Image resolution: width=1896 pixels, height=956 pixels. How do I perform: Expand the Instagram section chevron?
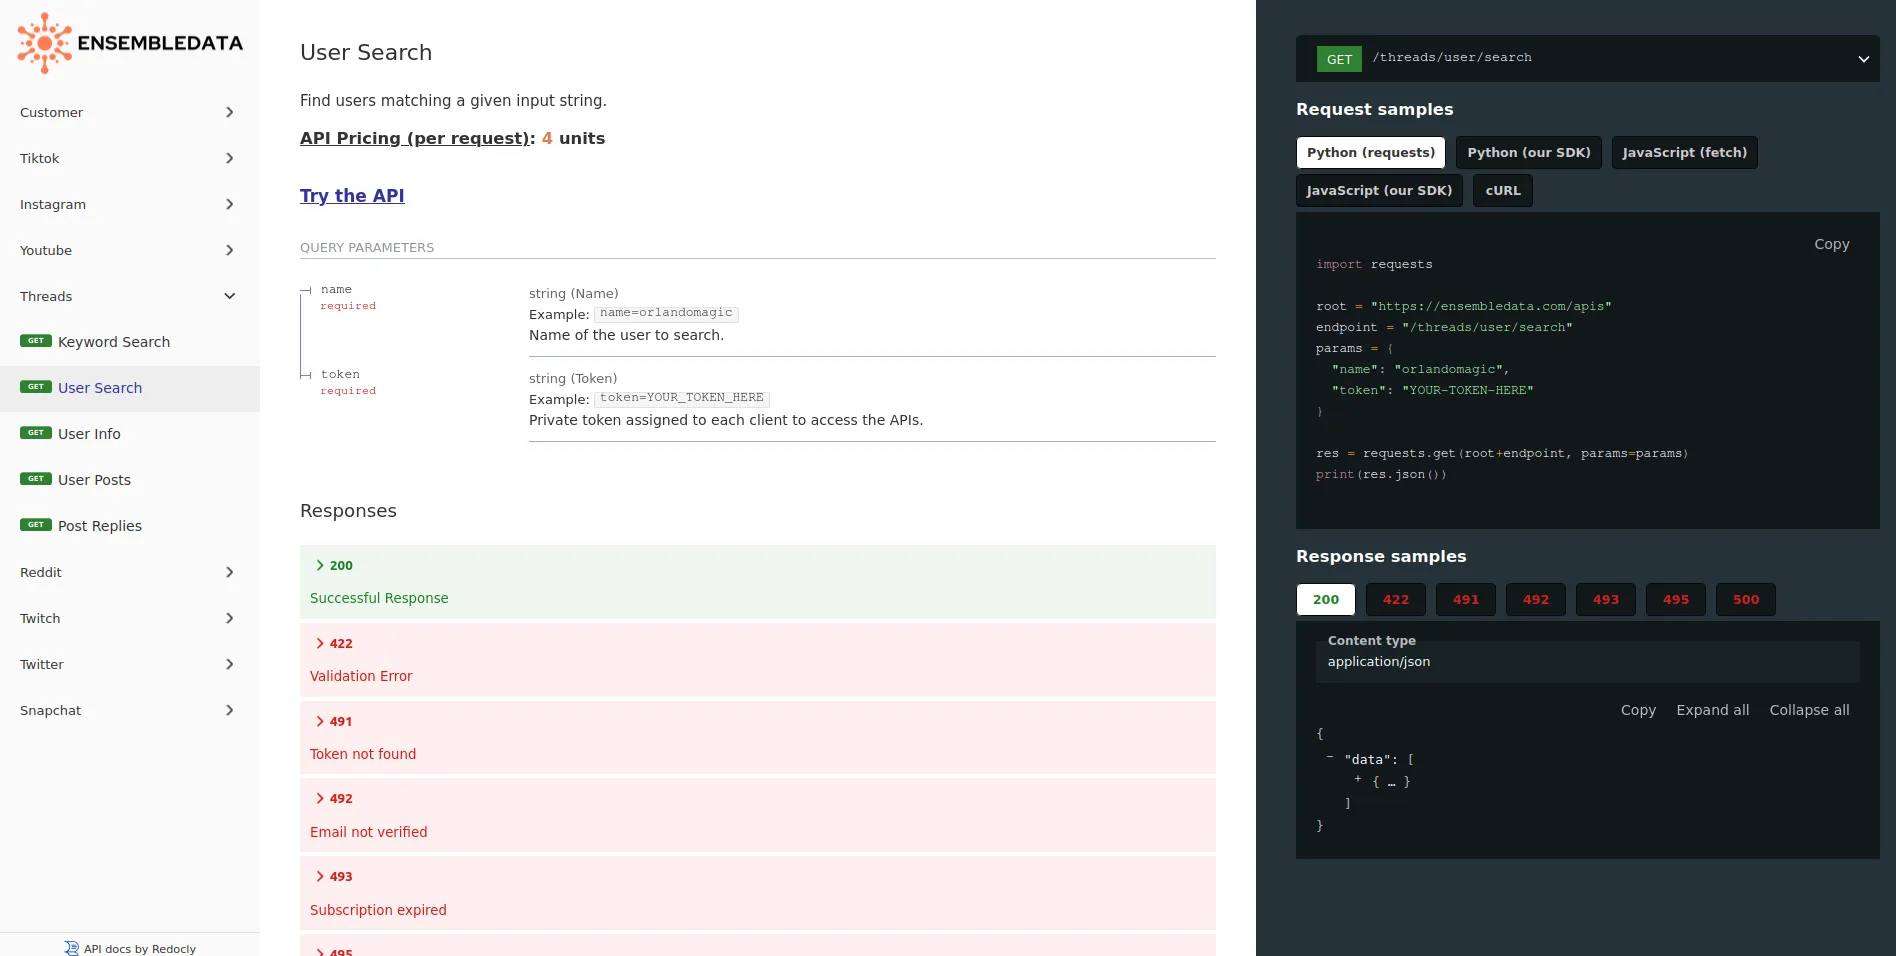point(229,204)
